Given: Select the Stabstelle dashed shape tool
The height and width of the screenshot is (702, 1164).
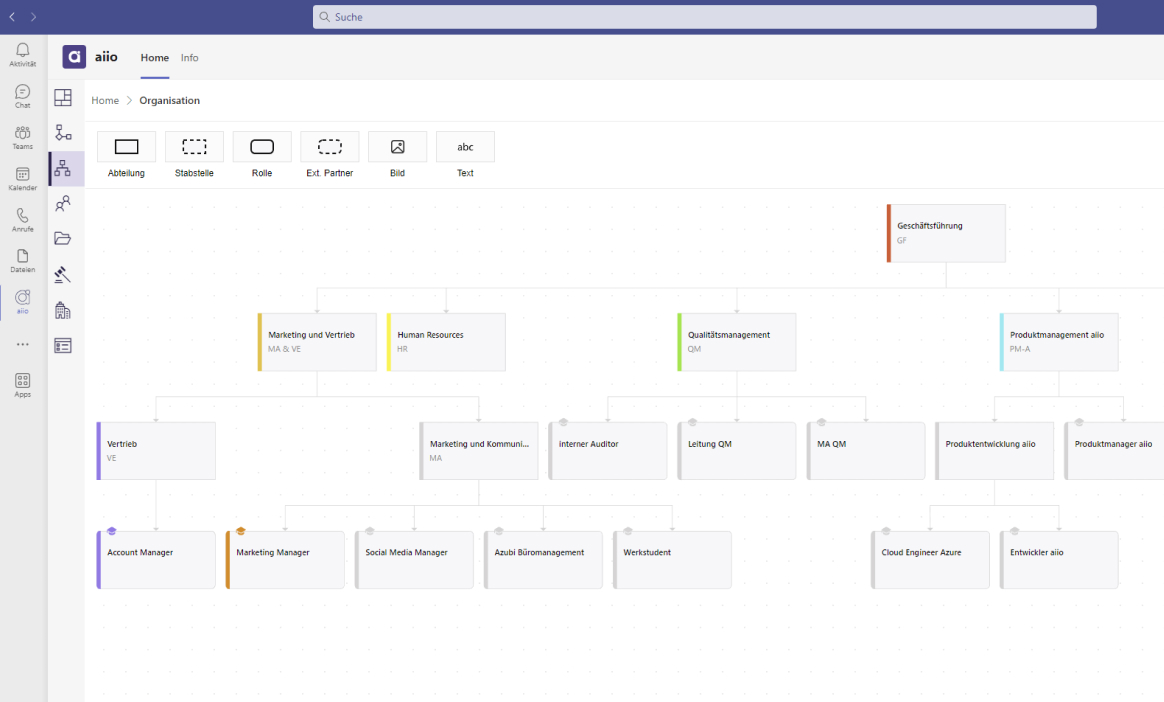Looking at the screenshot, I should coord(194,146).
